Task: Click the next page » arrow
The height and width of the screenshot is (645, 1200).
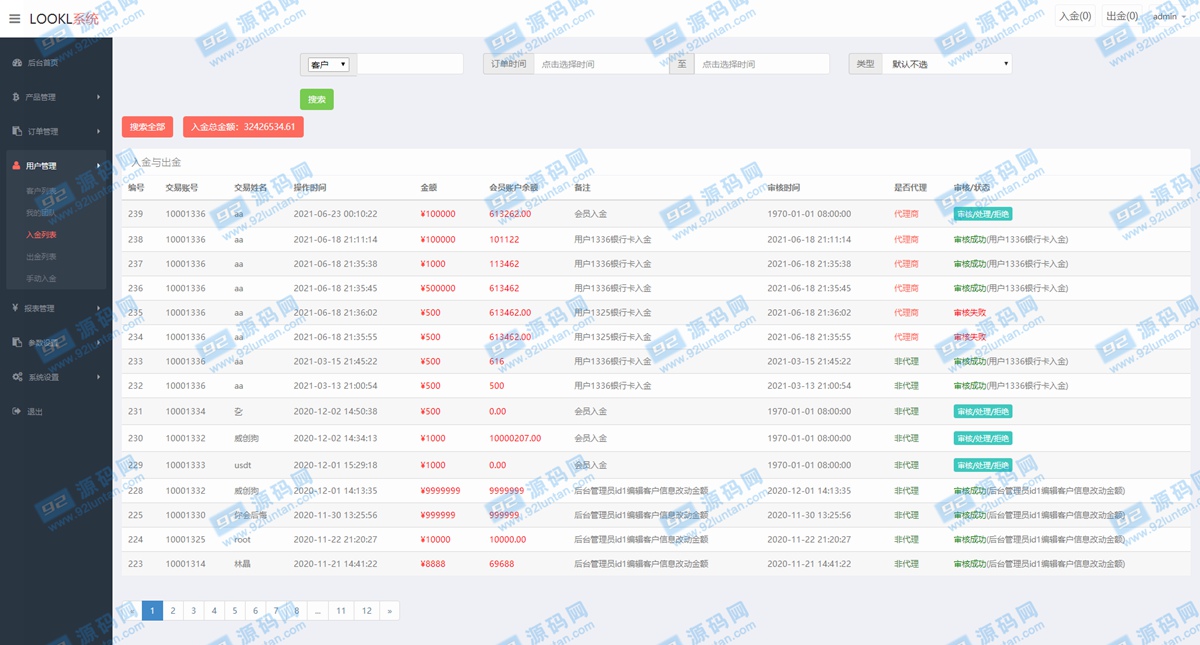Action: [x=390, y=610]
